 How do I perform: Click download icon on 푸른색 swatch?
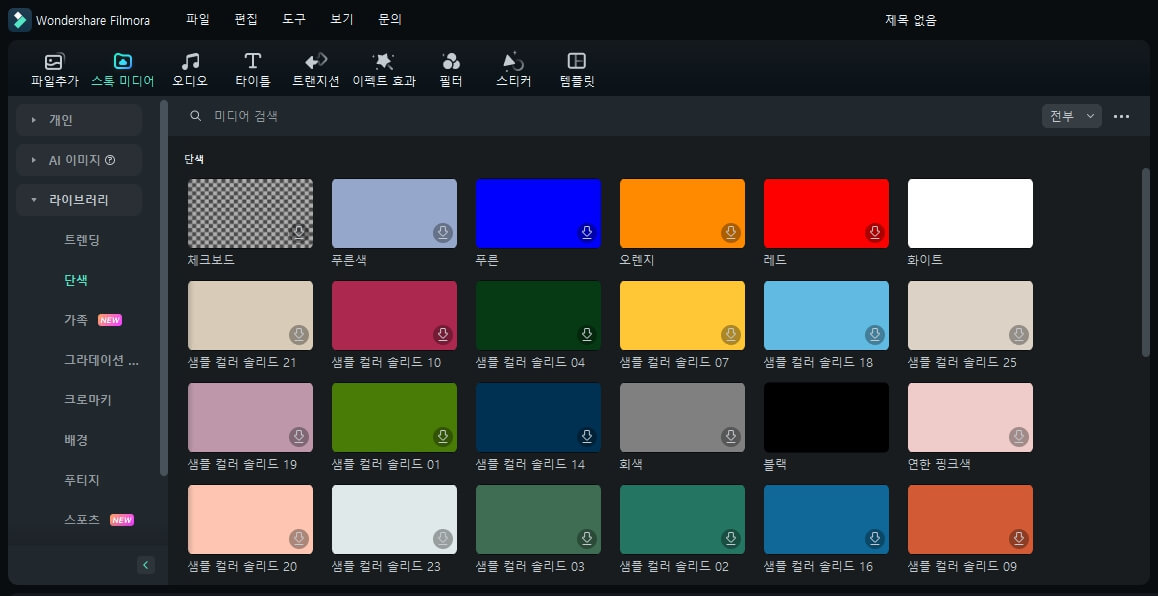(x=442, y=233)
